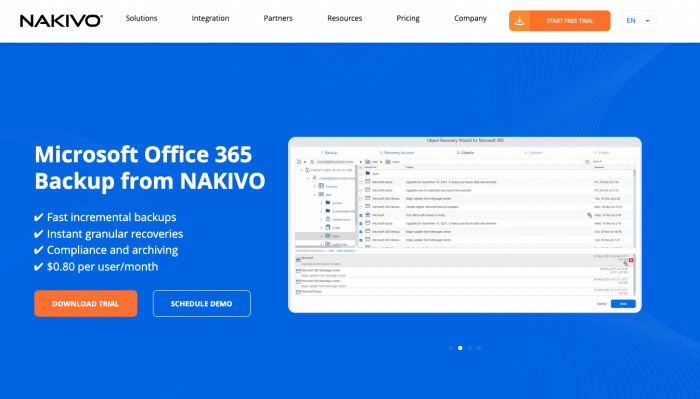Open the Integration menu

[x=210, y=18]
